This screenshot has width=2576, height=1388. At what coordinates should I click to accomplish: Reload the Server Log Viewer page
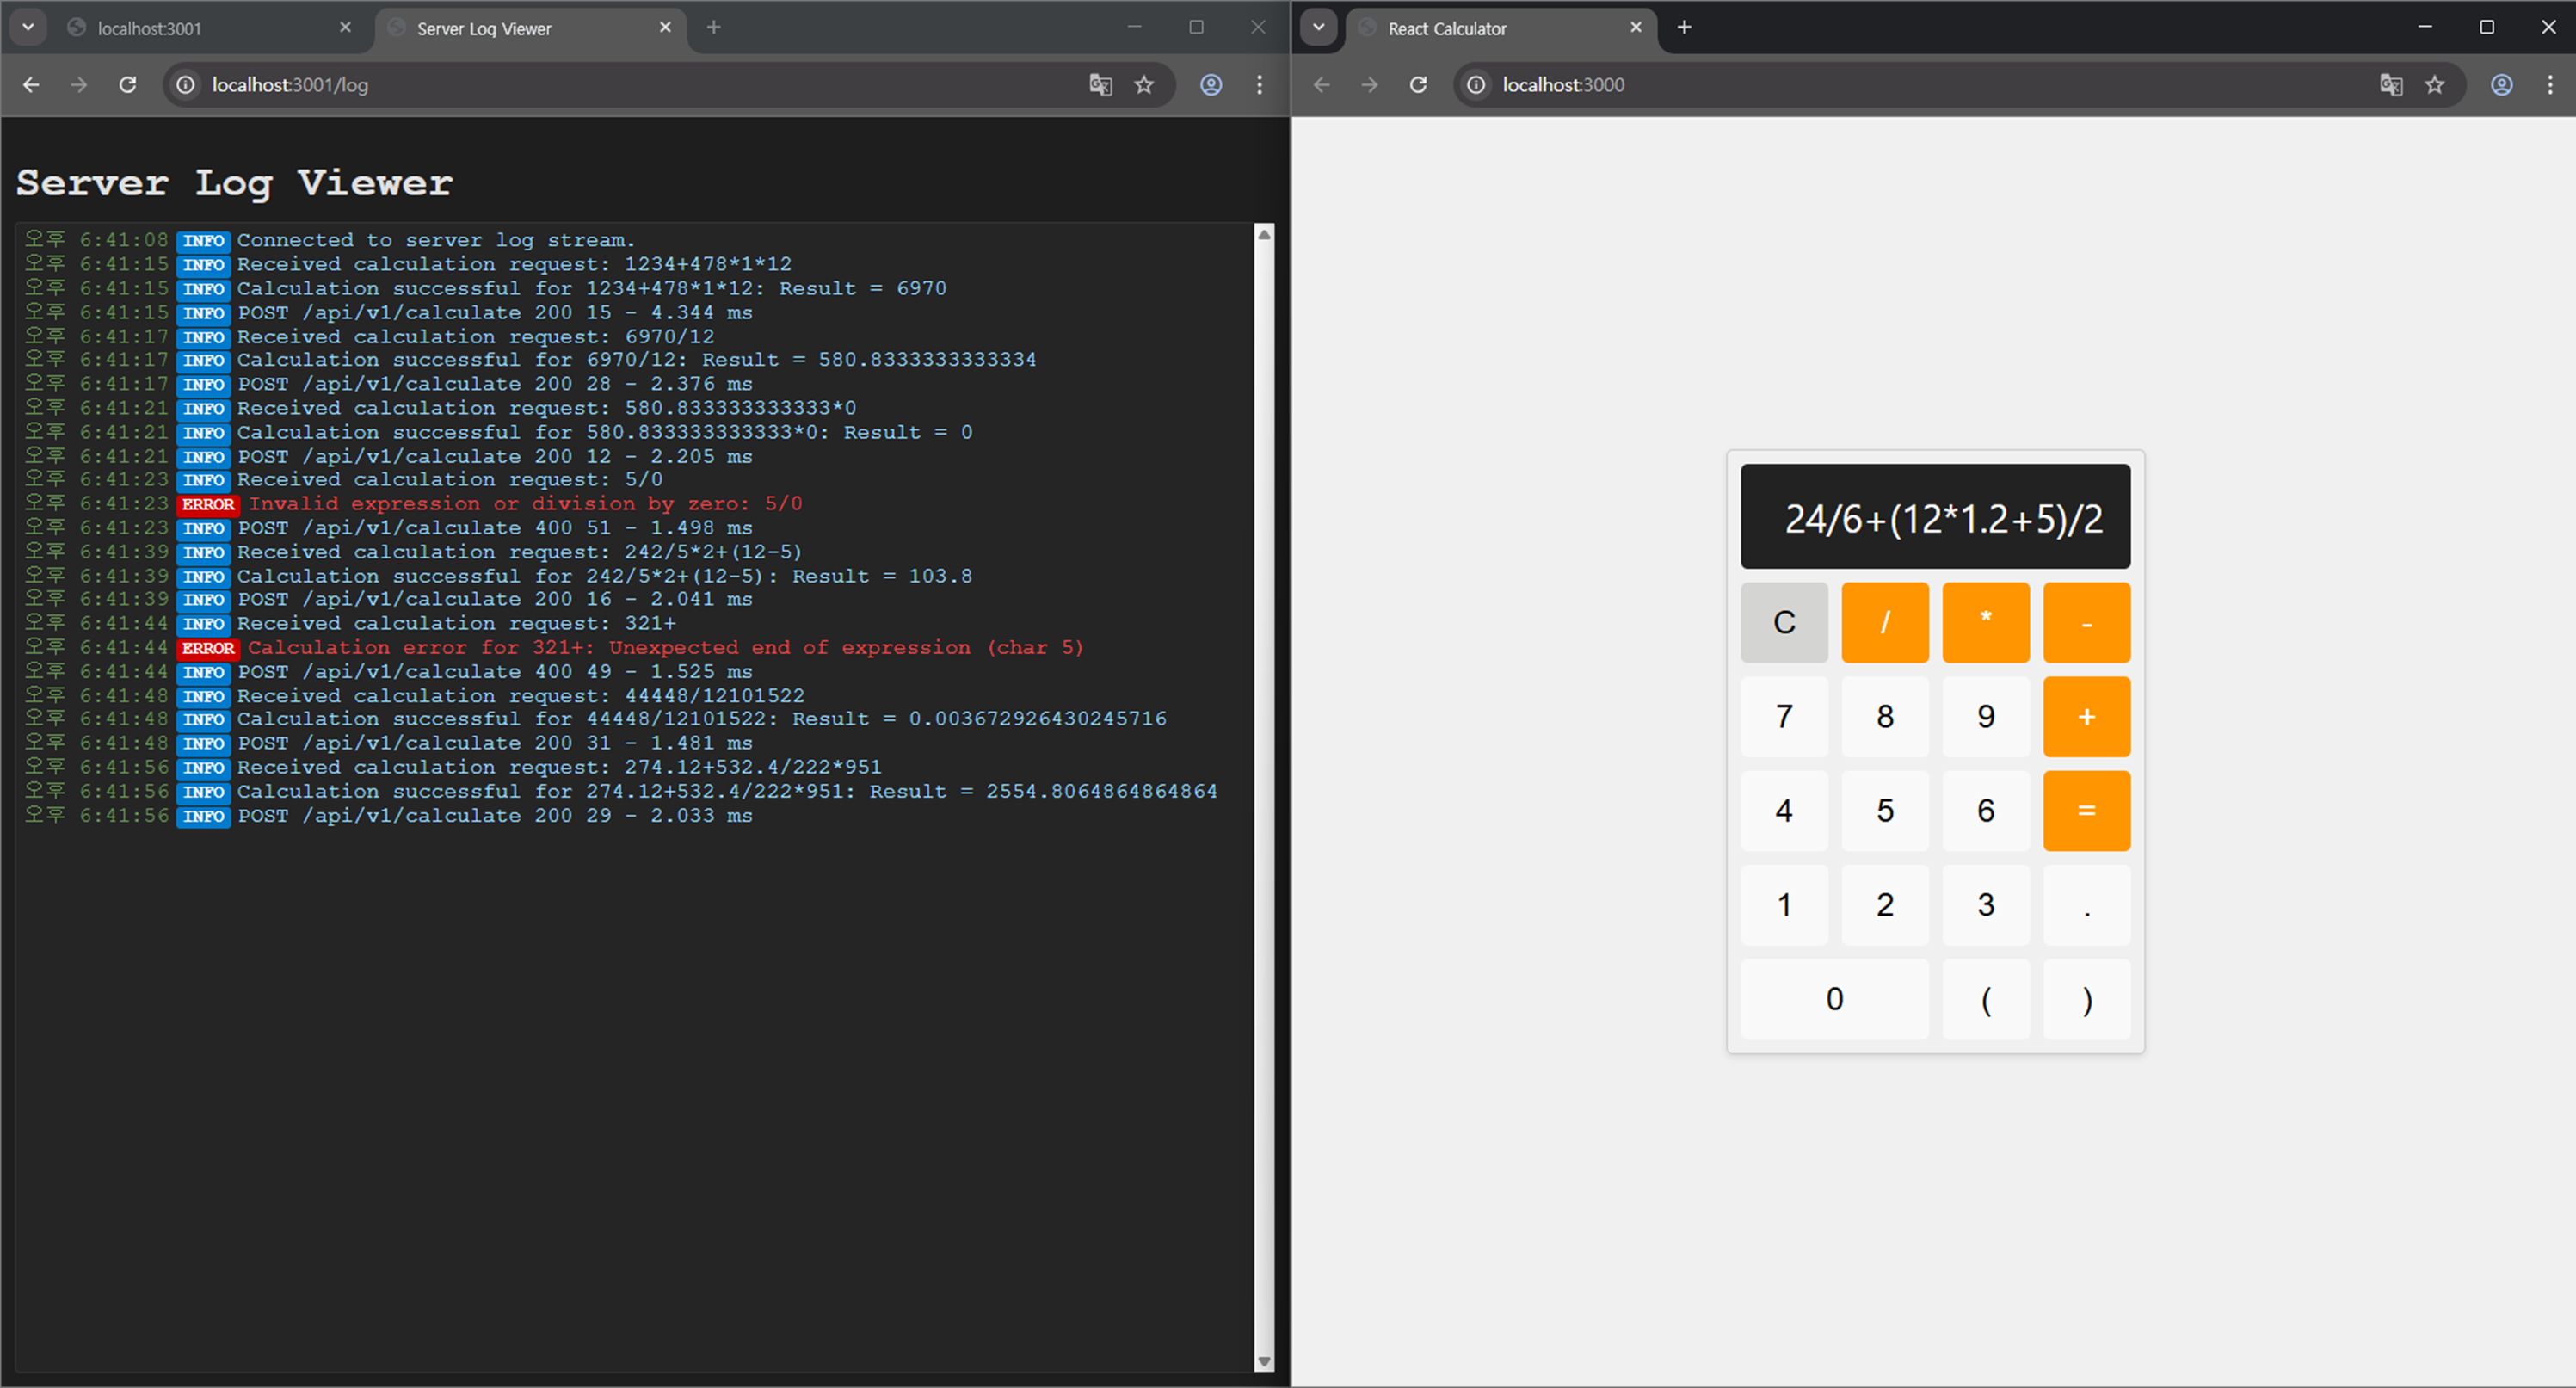pos(127,85)
